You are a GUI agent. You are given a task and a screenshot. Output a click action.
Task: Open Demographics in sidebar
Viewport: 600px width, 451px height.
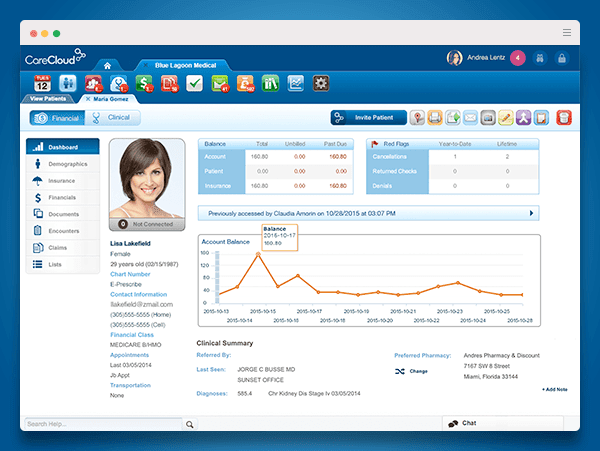(x=63, y=164)
